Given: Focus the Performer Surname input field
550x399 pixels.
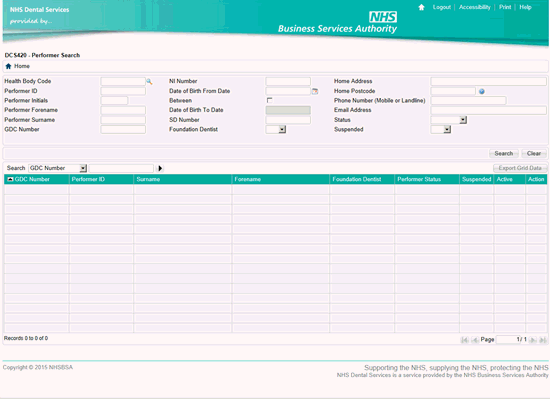Looking at the screenshot, I should 123,120.
